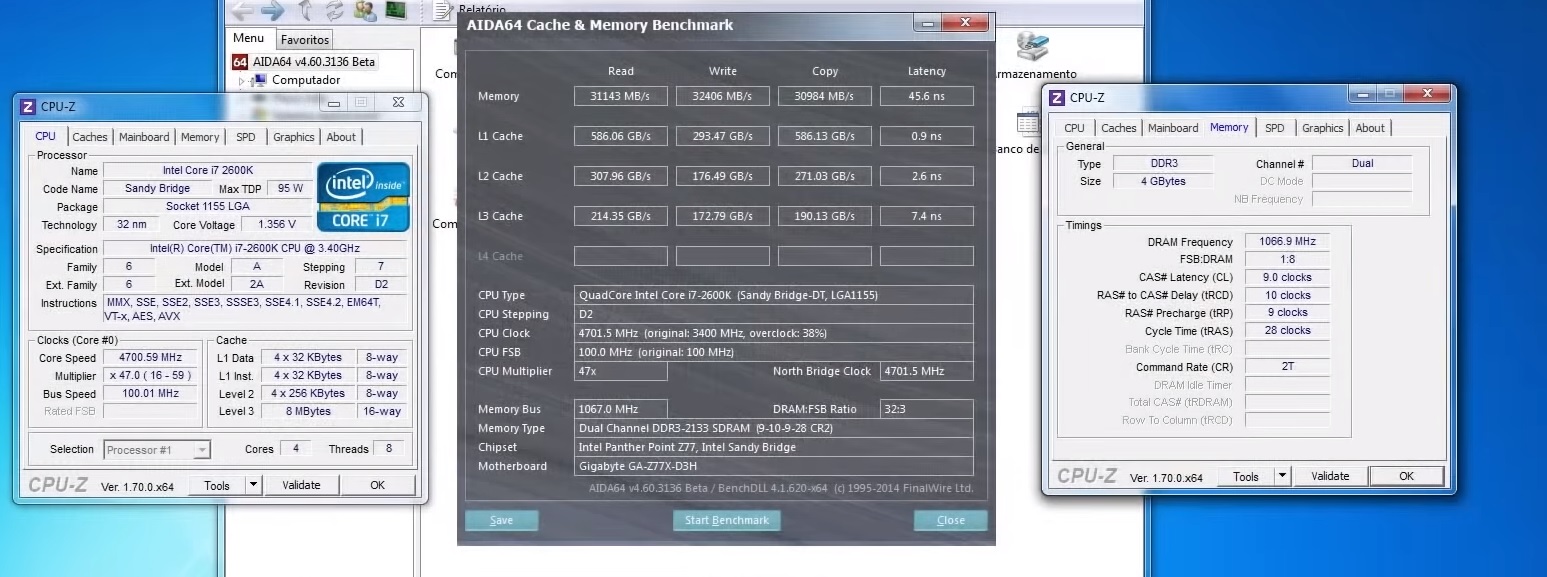Click memory Size value 4 GBytes
Screen dimensions: 1547x577
pos(1163,182)
